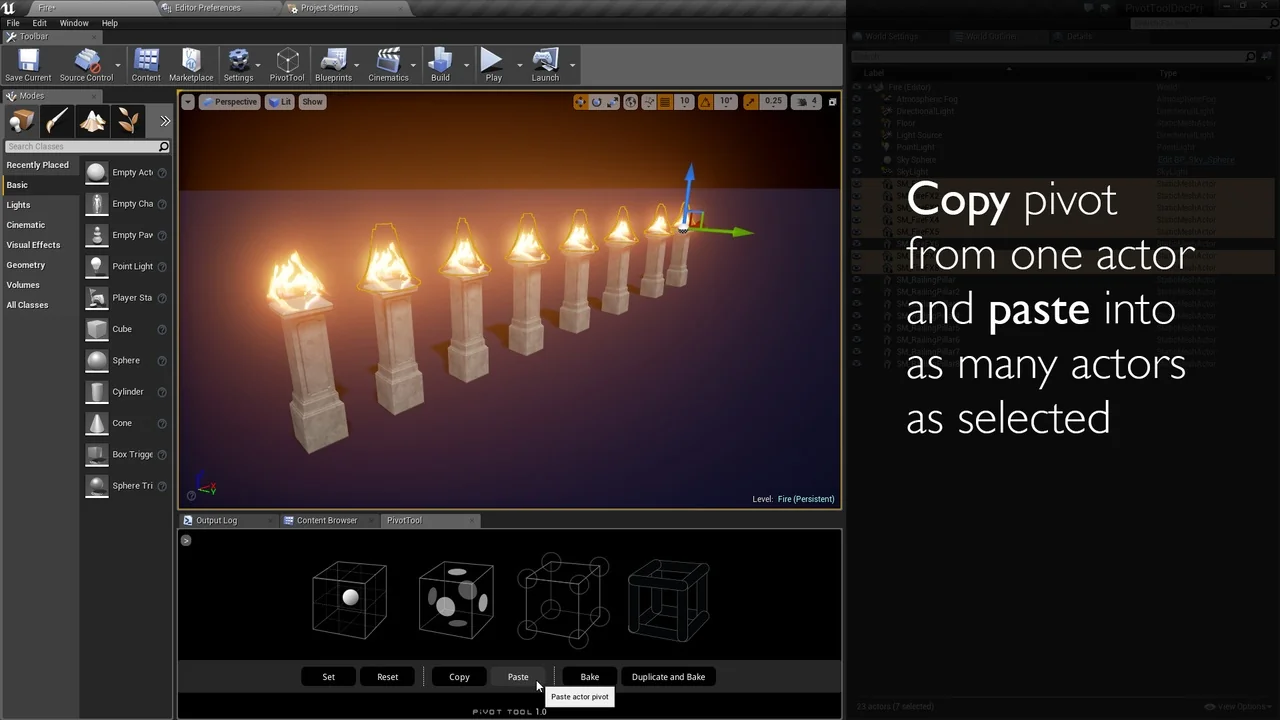Open Cinematics from the toolbar
This screenshot has height=720, width=1280.
389,63
